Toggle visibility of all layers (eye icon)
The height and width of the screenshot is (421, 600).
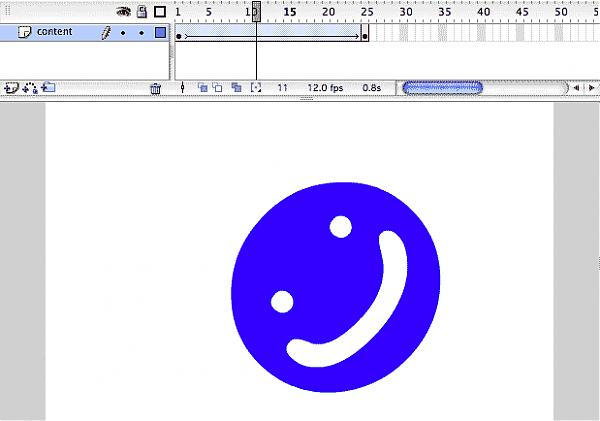pos(124,12)
